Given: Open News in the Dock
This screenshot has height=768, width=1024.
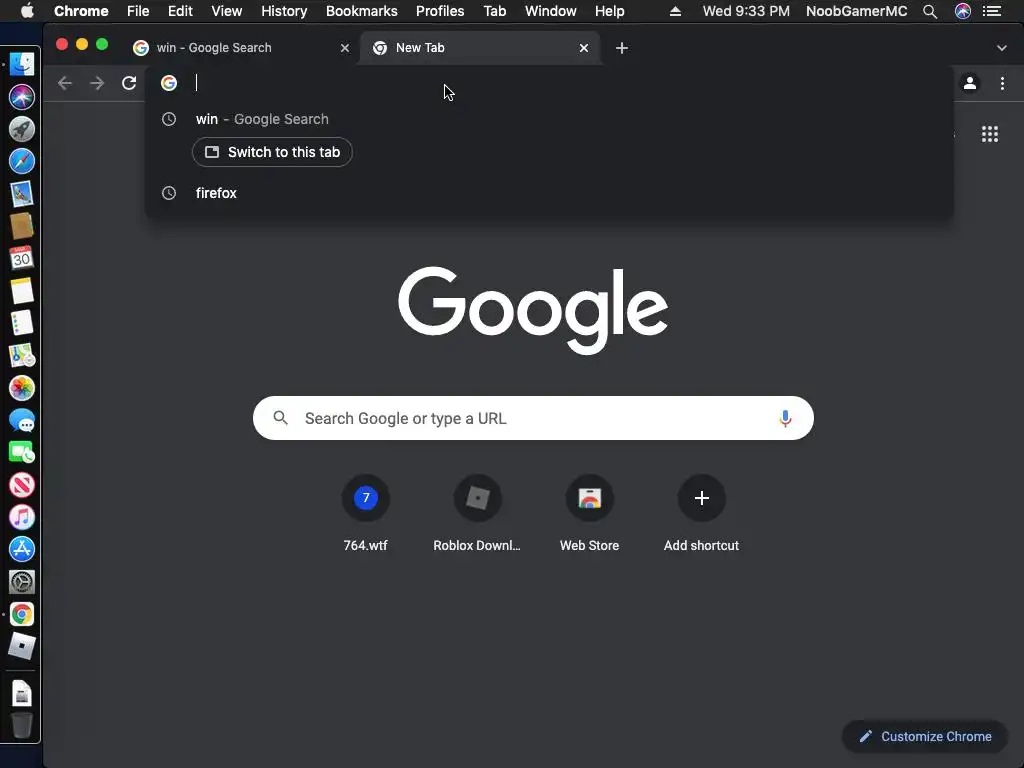Looking at the screenshot, I should pyautogui.click(x=22, y=485).
